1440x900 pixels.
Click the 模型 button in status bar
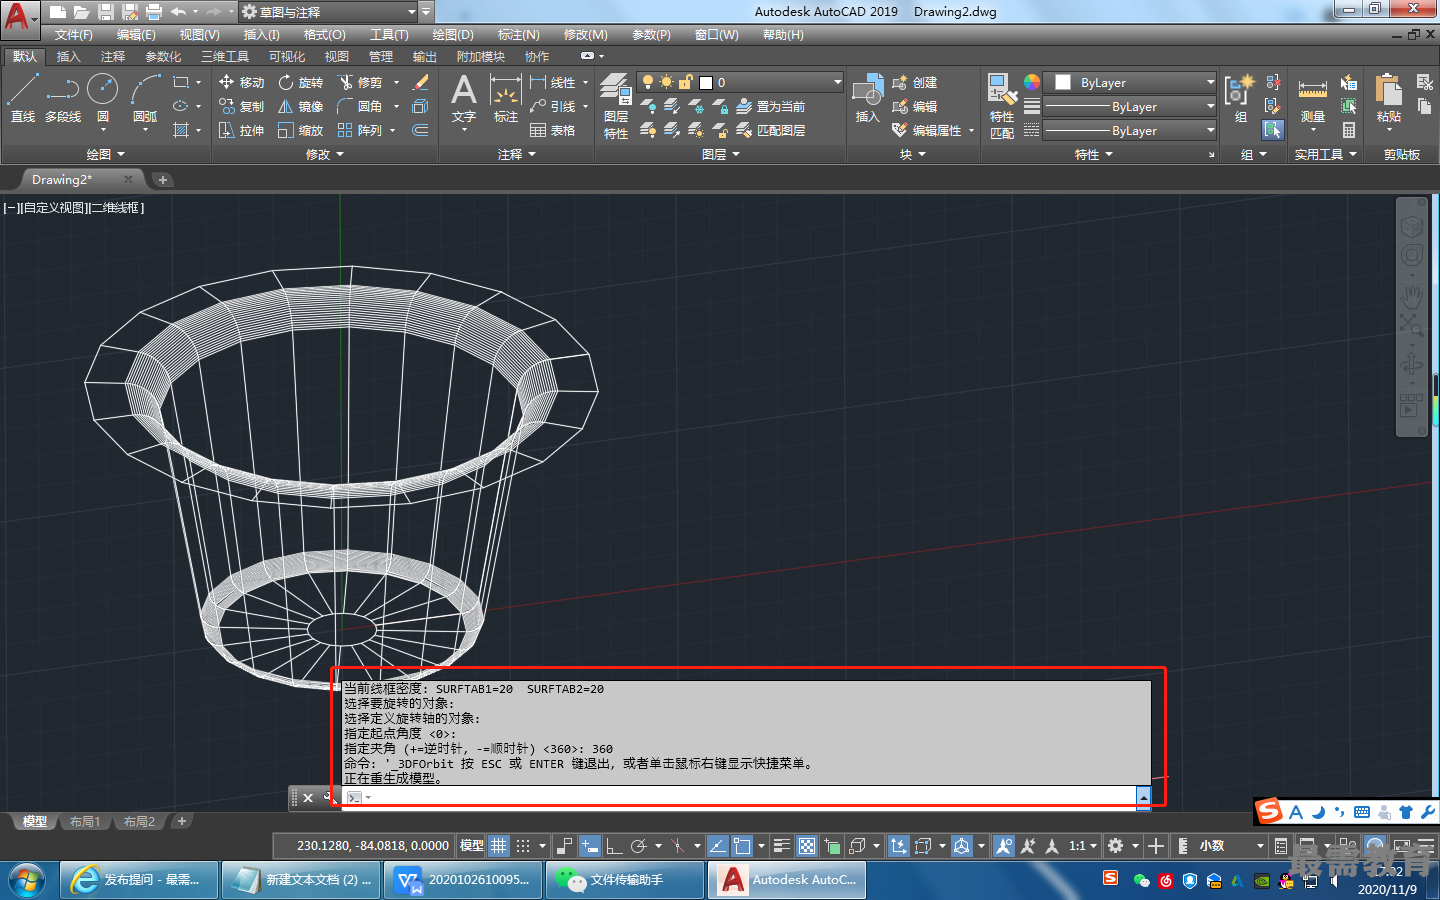(472, 846)
